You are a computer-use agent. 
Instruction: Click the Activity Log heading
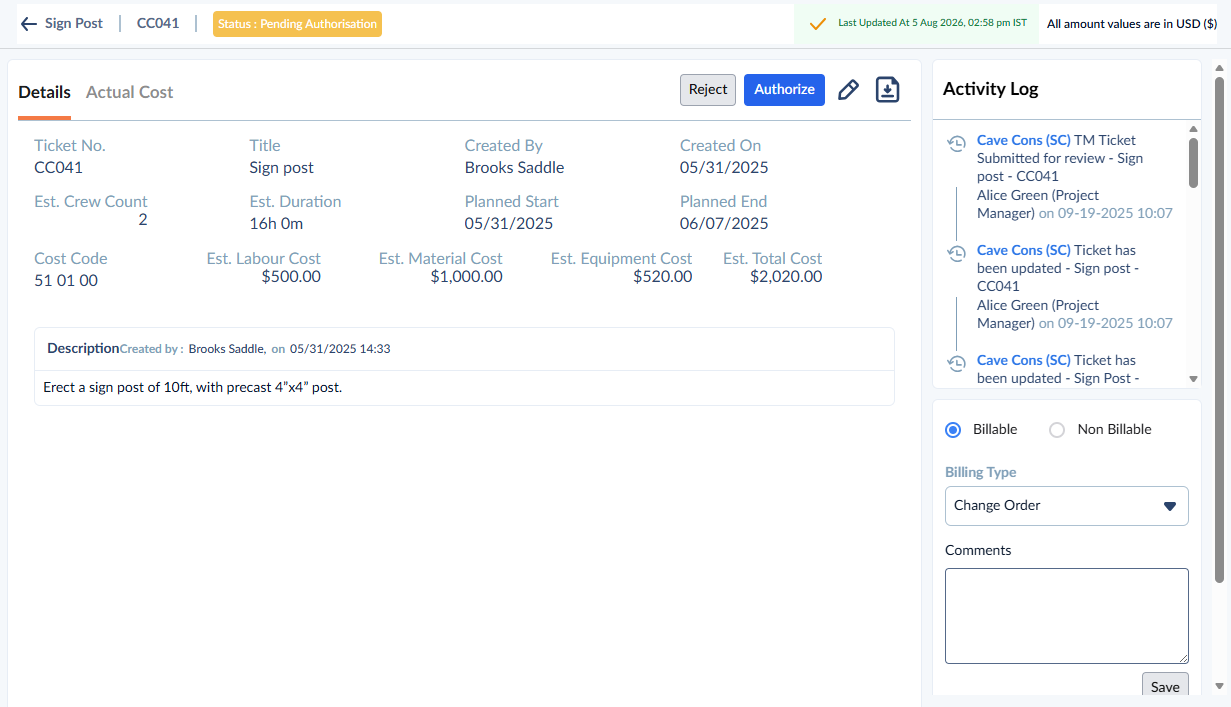coord(991,89)
